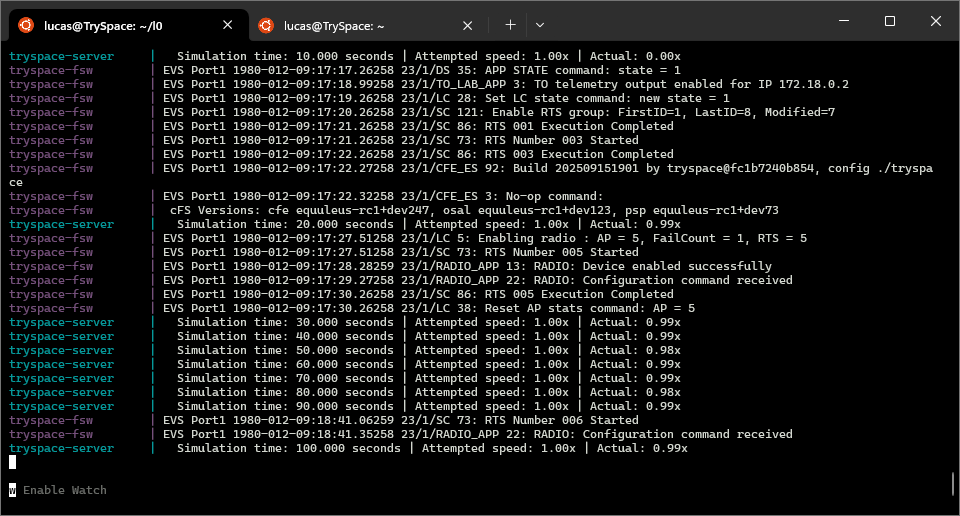Click 'RTS 003 Execution Completed' text
Viewport: 960px width, 516px height.
click(x=579, y=154)
